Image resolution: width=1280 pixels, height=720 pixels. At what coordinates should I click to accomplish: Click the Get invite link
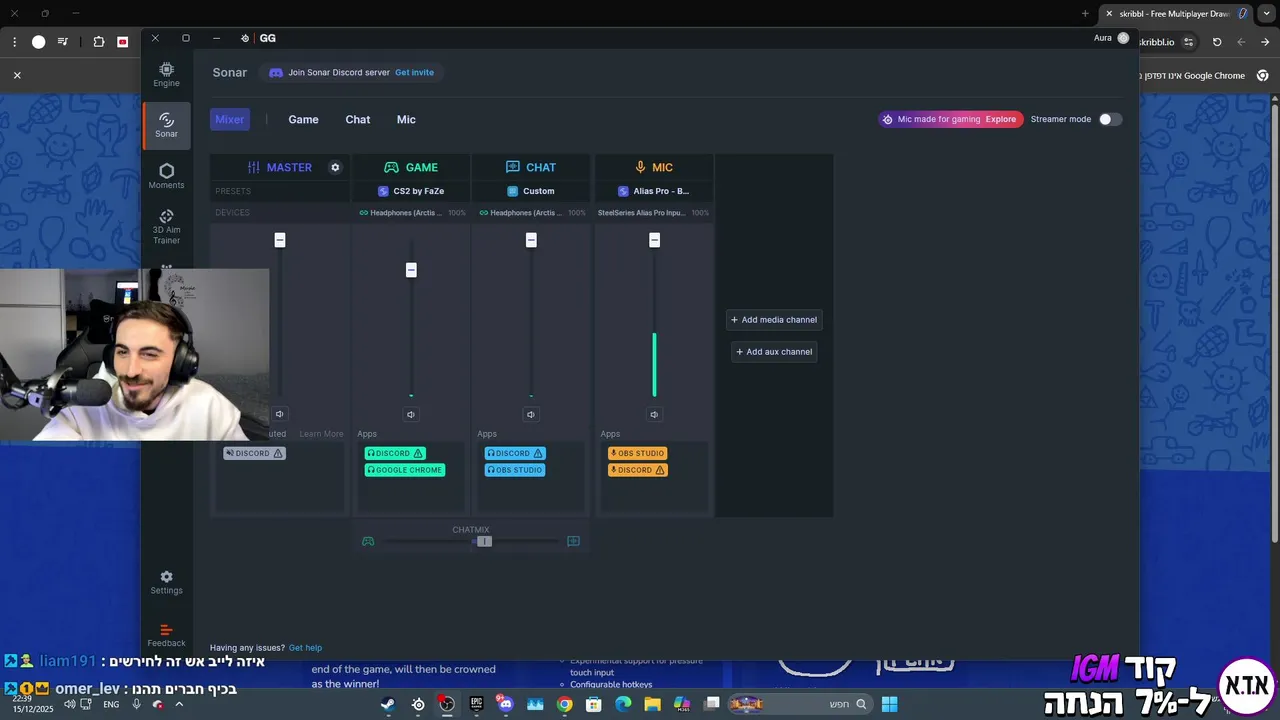(414, 72)
